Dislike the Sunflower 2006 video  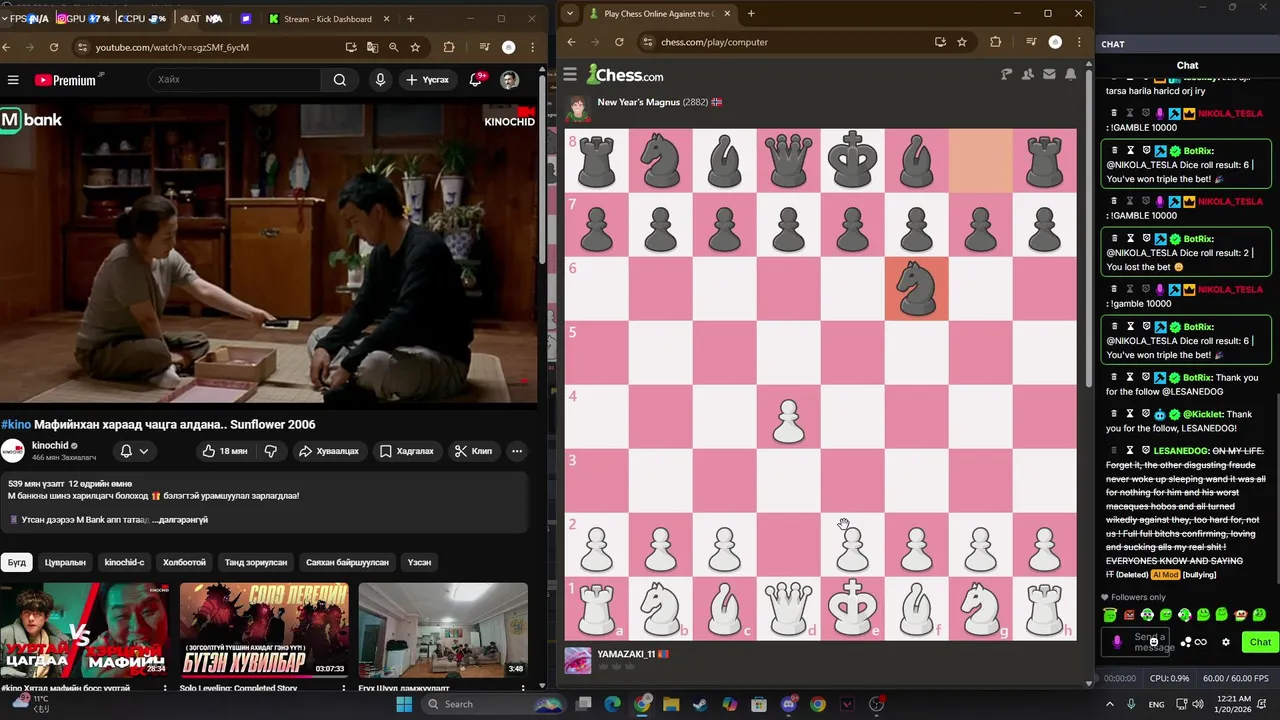point(271,451)
